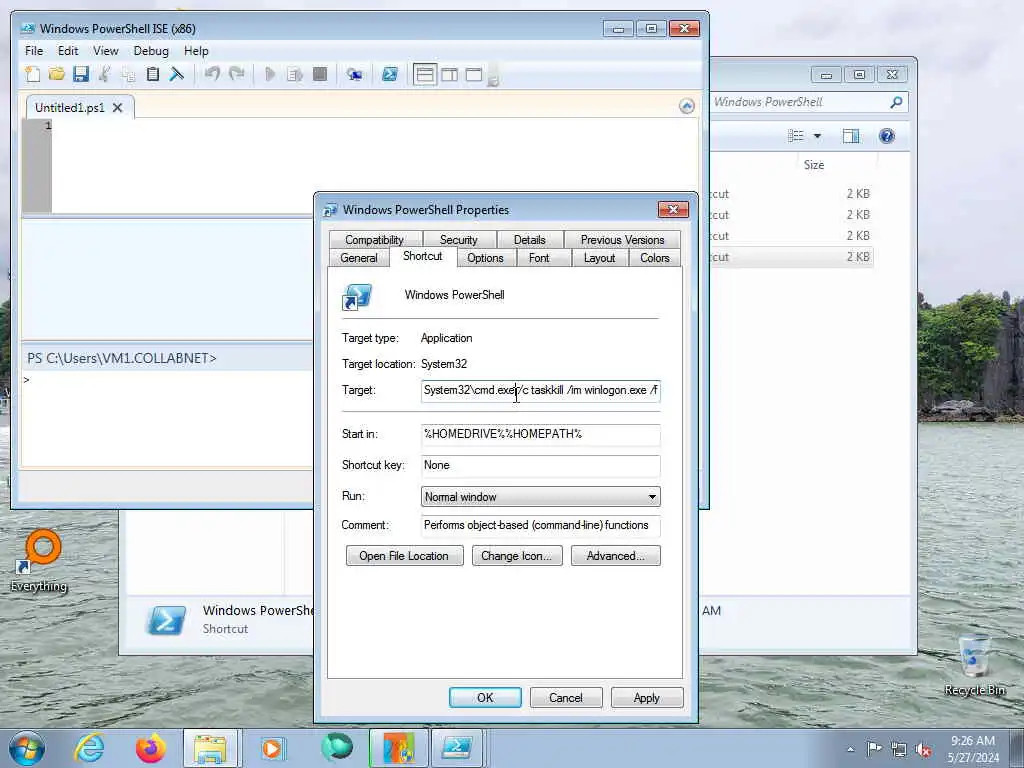Confirm with the OK button
The image size is (1024, 768).
[485, 697]
